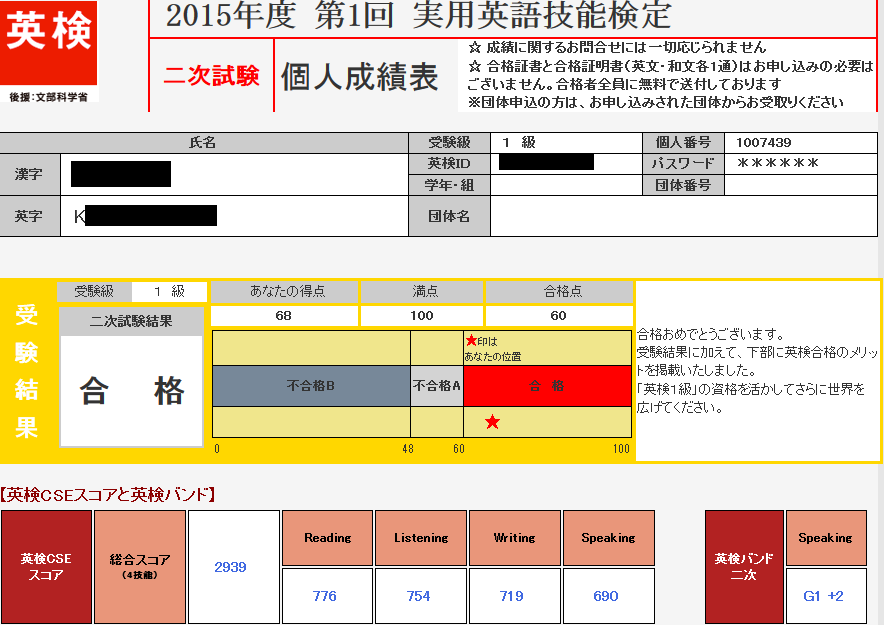Viewport: 884px width, 625px height.
Task: Click the red 英検 logo
Action: tap(48, 43)
